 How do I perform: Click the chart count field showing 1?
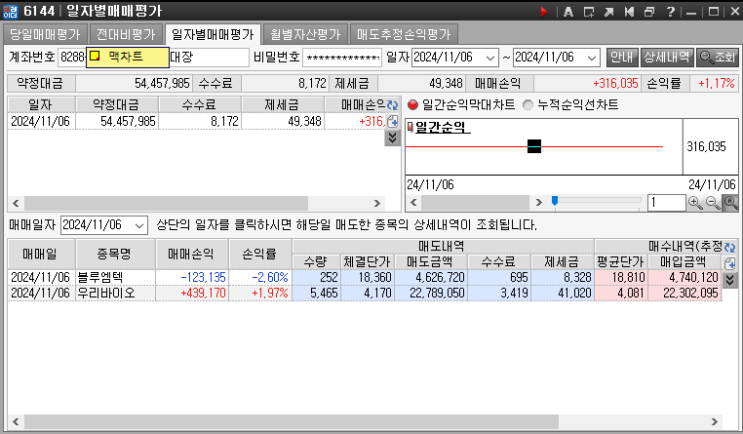(x=667, y=203)
